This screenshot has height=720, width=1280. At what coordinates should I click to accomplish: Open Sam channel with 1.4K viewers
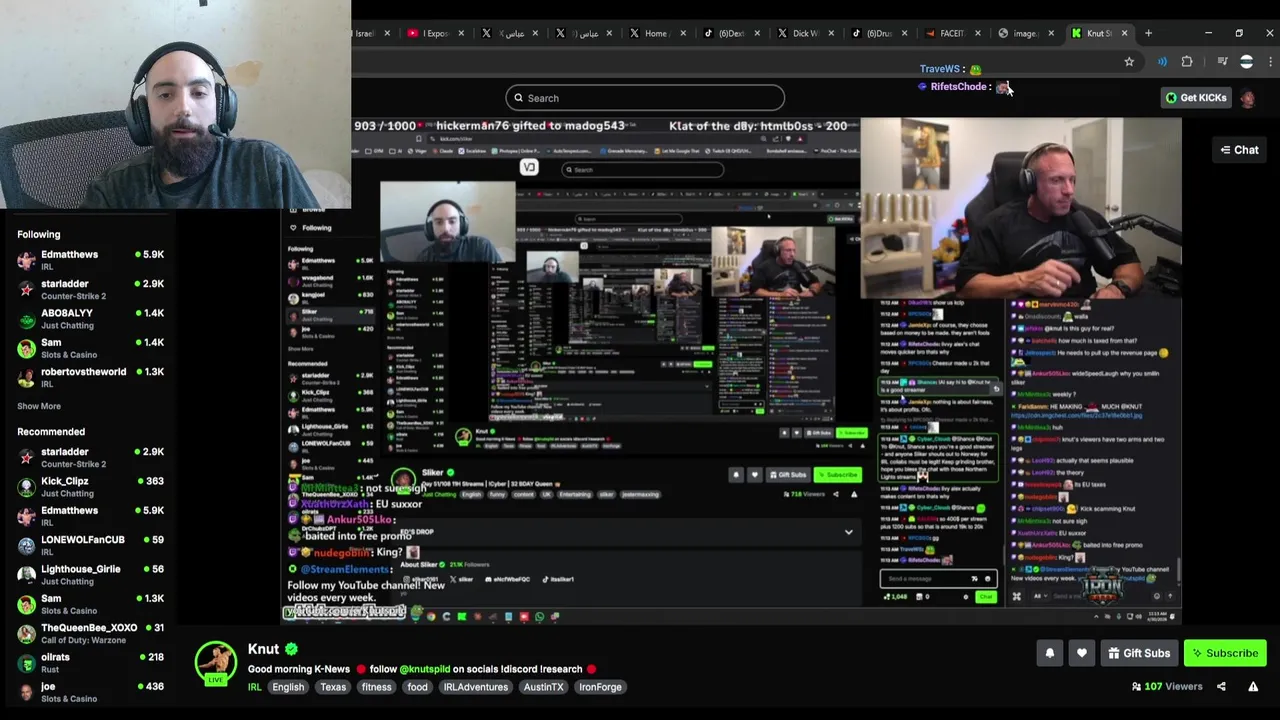click(x=90, y=348)
